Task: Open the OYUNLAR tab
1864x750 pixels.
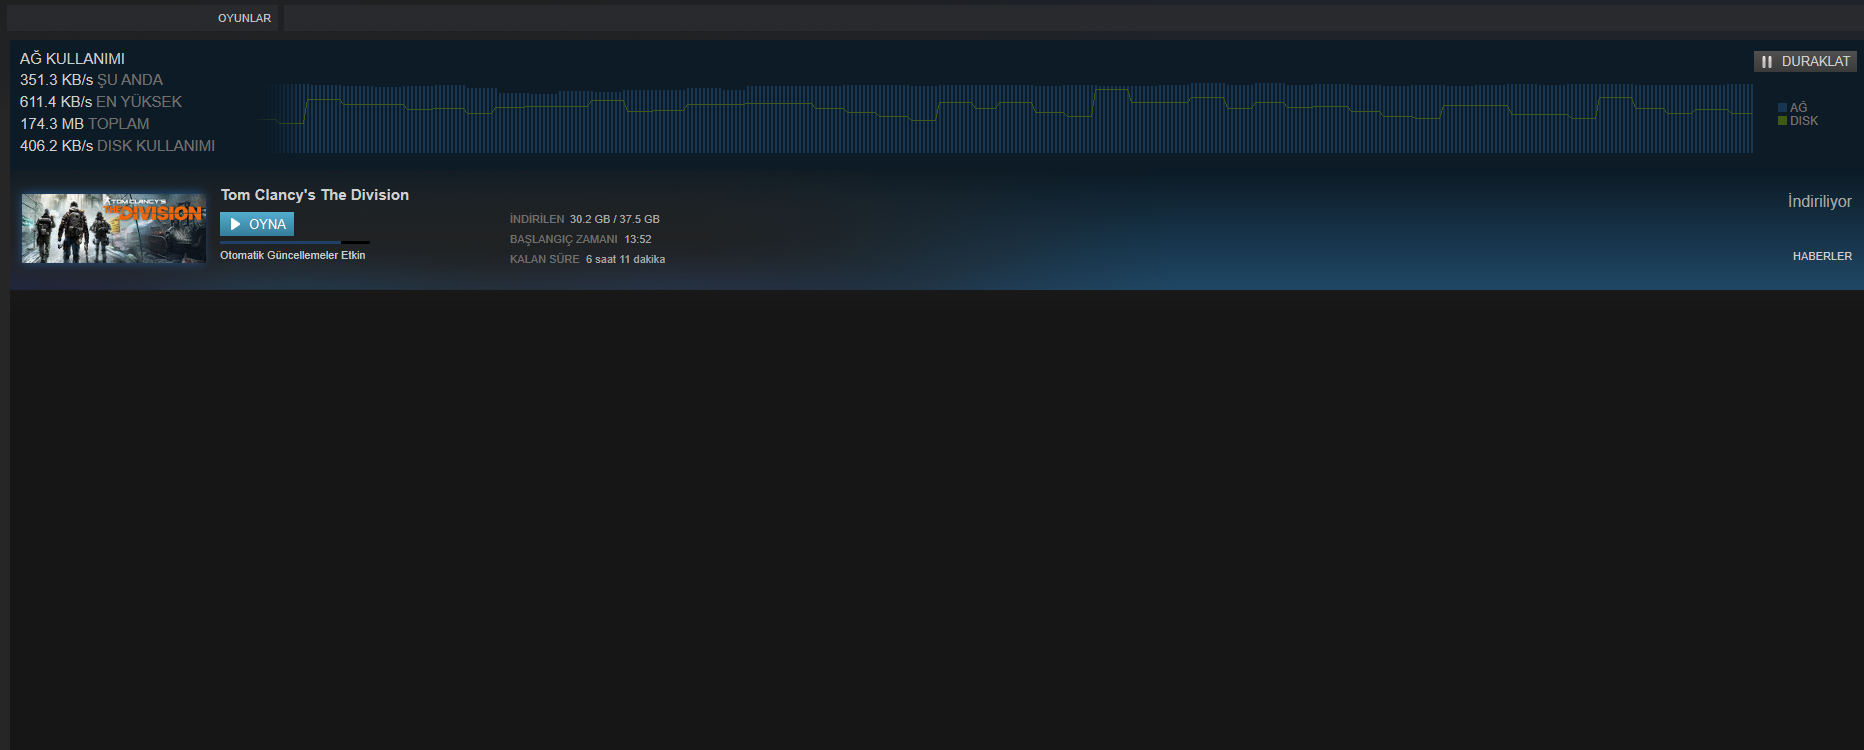Action: coord(244,18)
